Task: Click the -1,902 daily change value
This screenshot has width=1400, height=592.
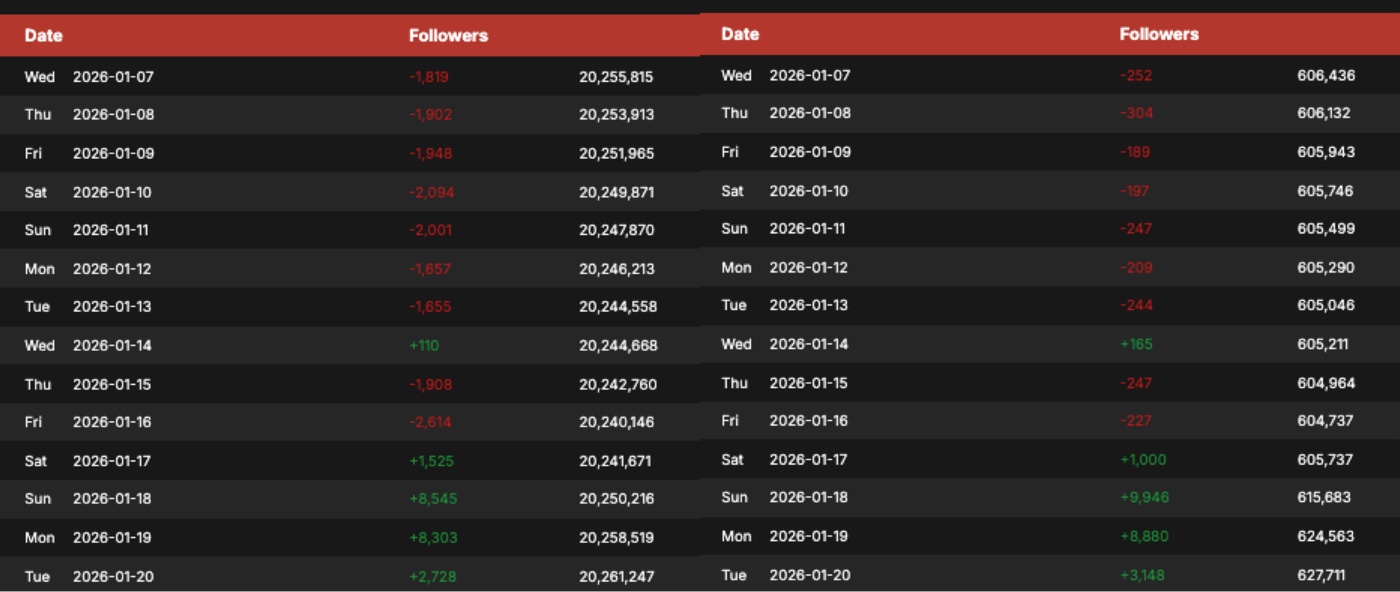Action: (430, 115)
